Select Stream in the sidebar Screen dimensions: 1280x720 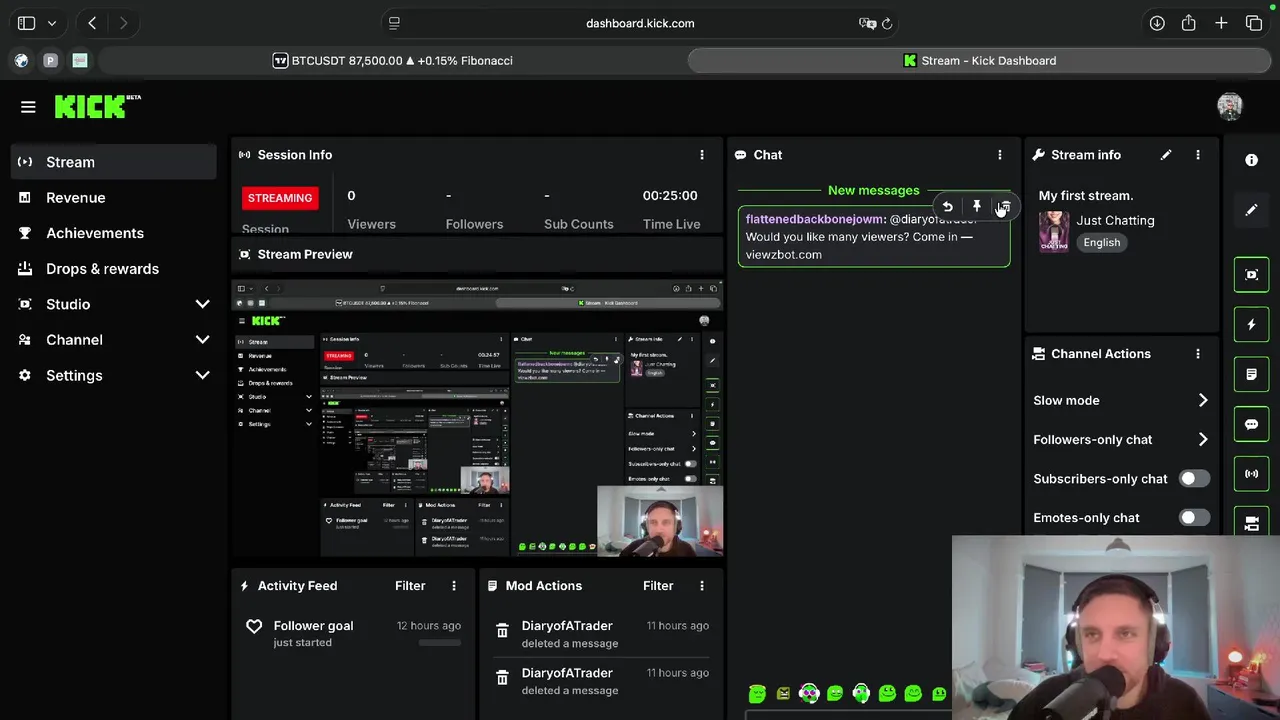tap(114, 162)
